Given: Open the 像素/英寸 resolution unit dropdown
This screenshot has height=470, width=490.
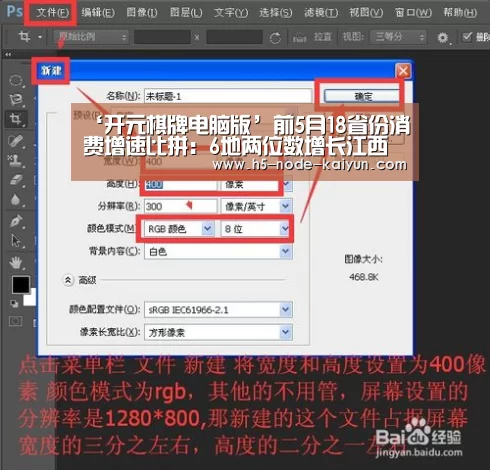Looking at the screenshot, I should pos(257,207).
